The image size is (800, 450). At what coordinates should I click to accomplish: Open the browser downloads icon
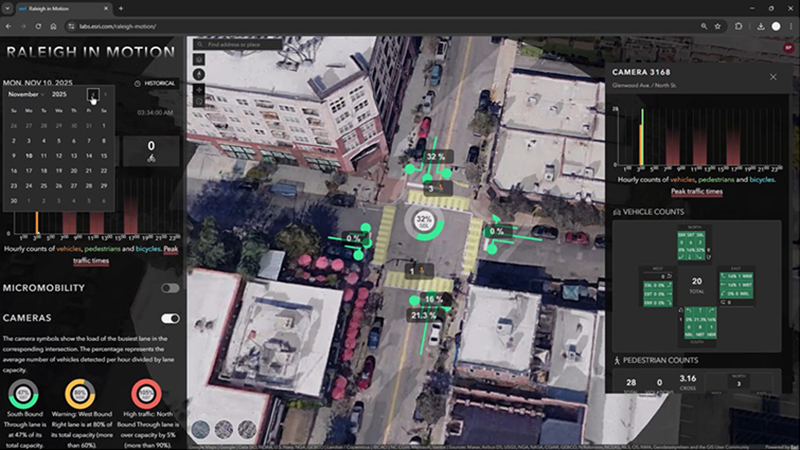tap(761, 26)
